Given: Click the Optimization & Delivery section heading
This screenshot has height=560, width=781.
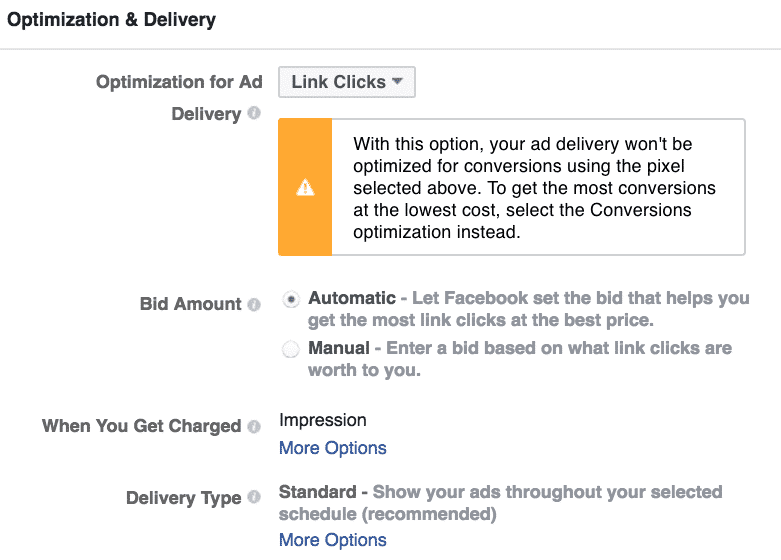Looking at the screenshot, I should pos(112,19).
